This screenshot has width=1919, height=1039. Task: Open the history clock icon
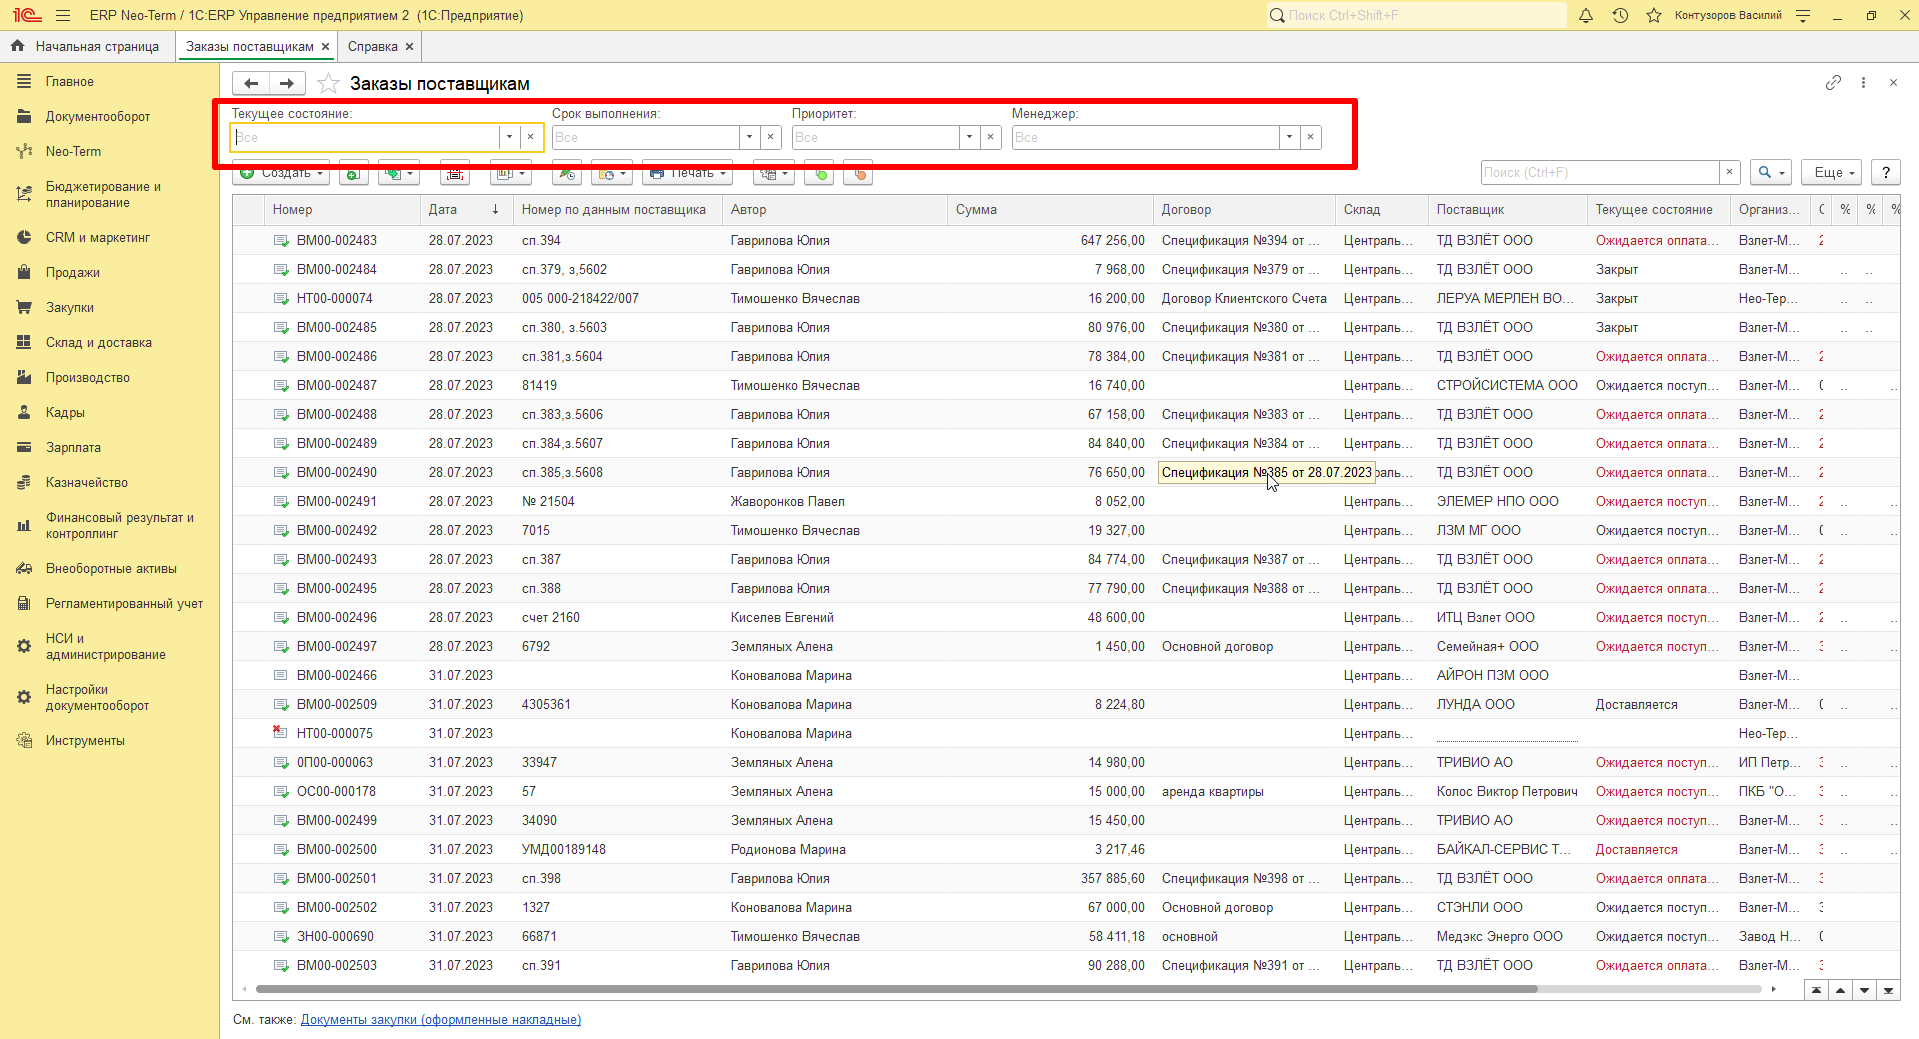click(x=1620, y=15)
